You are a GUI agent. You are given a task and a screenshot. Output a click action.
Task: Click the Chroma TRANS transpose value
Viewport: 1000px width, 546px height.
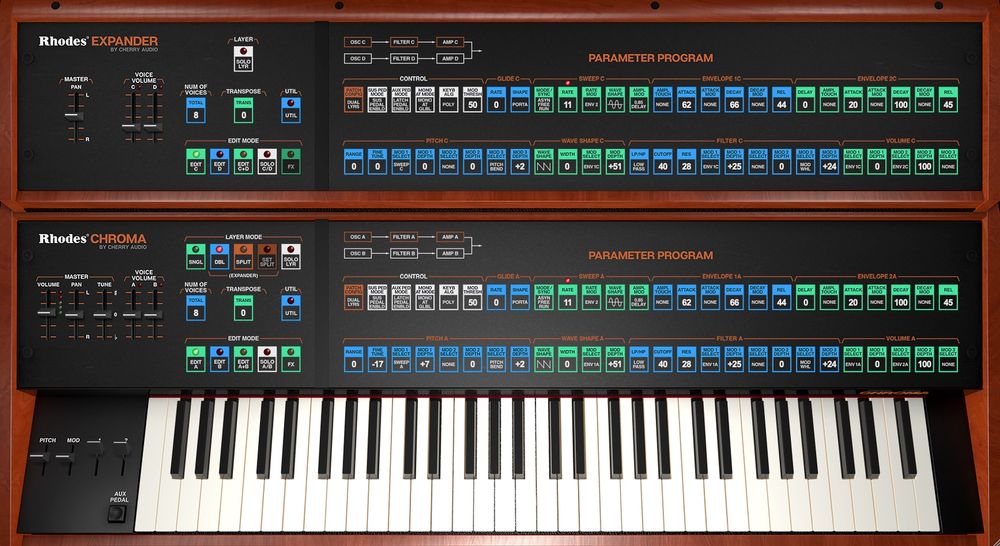pos(243,307)
